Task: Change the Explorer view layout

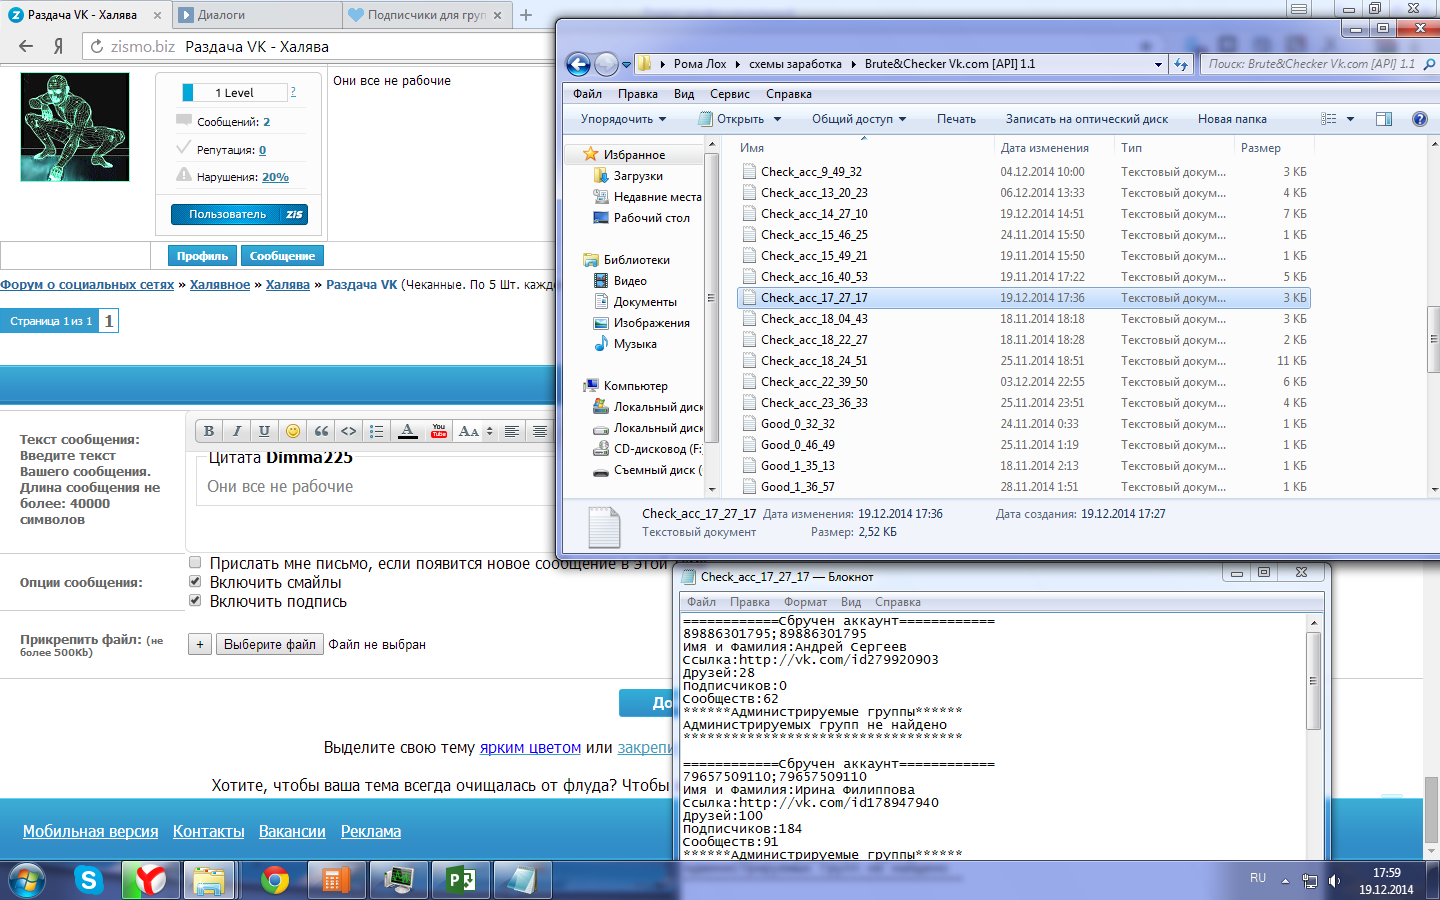Action: click(x=1329, y=119)
